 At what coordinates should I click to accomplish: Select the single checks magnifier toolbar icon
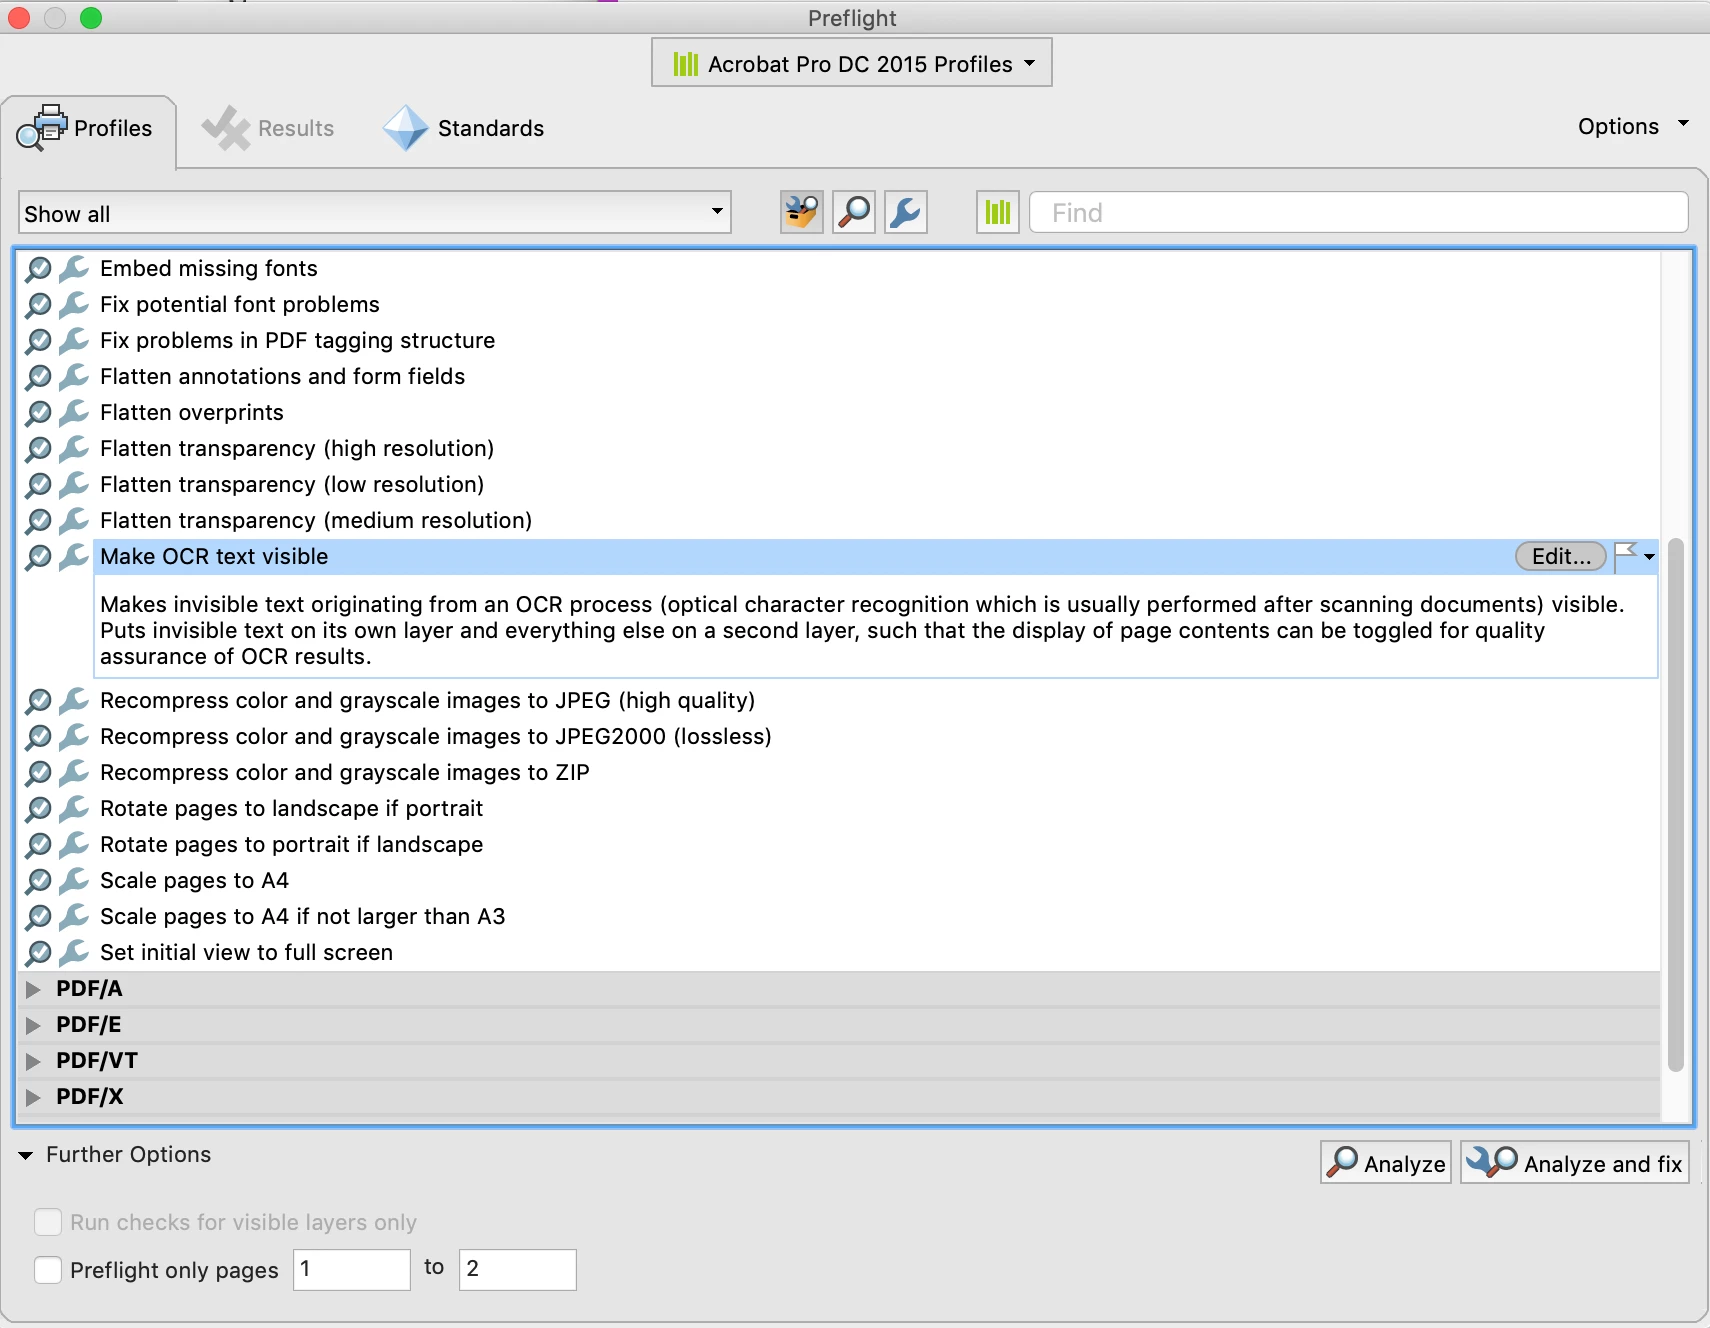click(x=854, y=212)
